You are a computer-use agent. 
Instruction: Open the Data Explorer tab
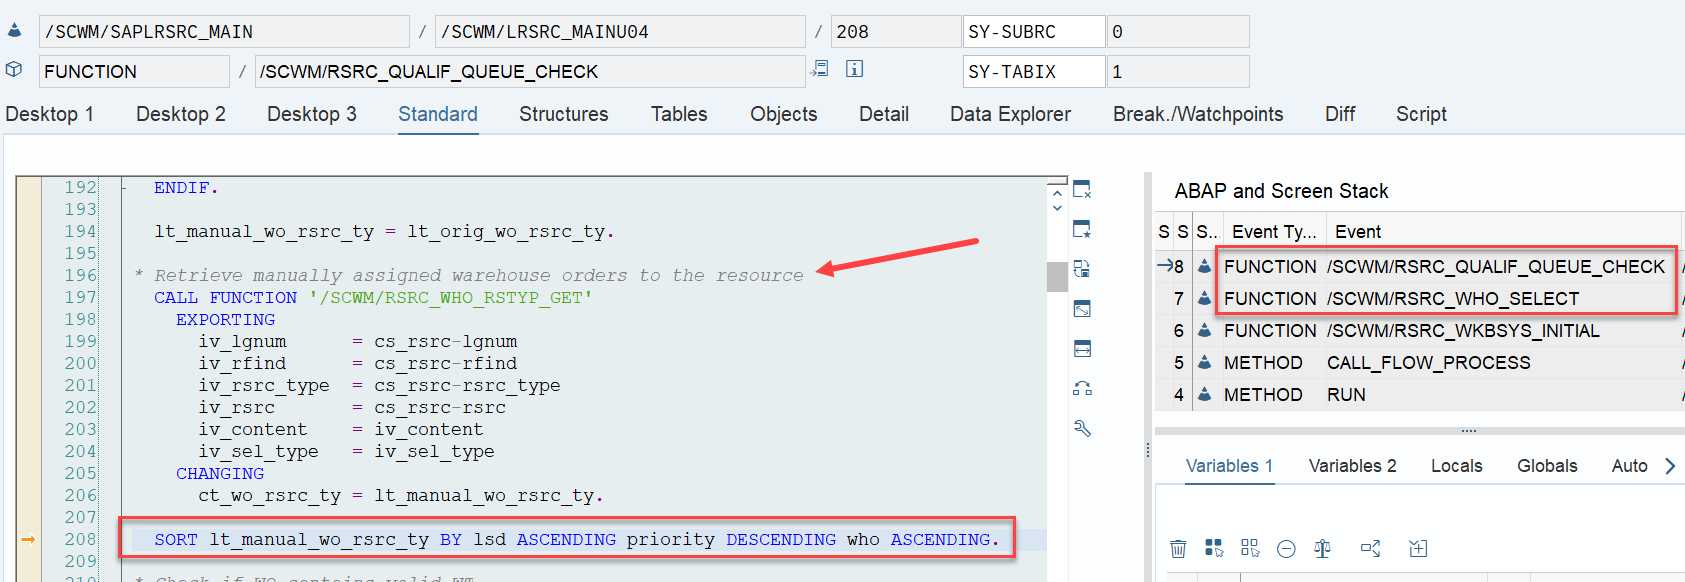pos(1010,114)
